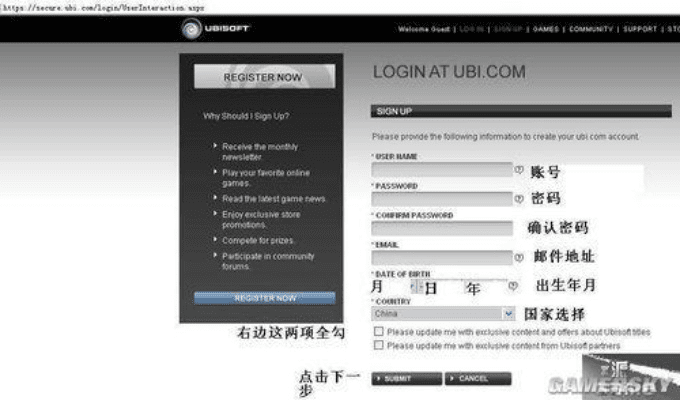Viewport: 680px width, 400px height.
Task: Tick the Ubisoft partners exclusive content checkbox
Action: (379, 345)
